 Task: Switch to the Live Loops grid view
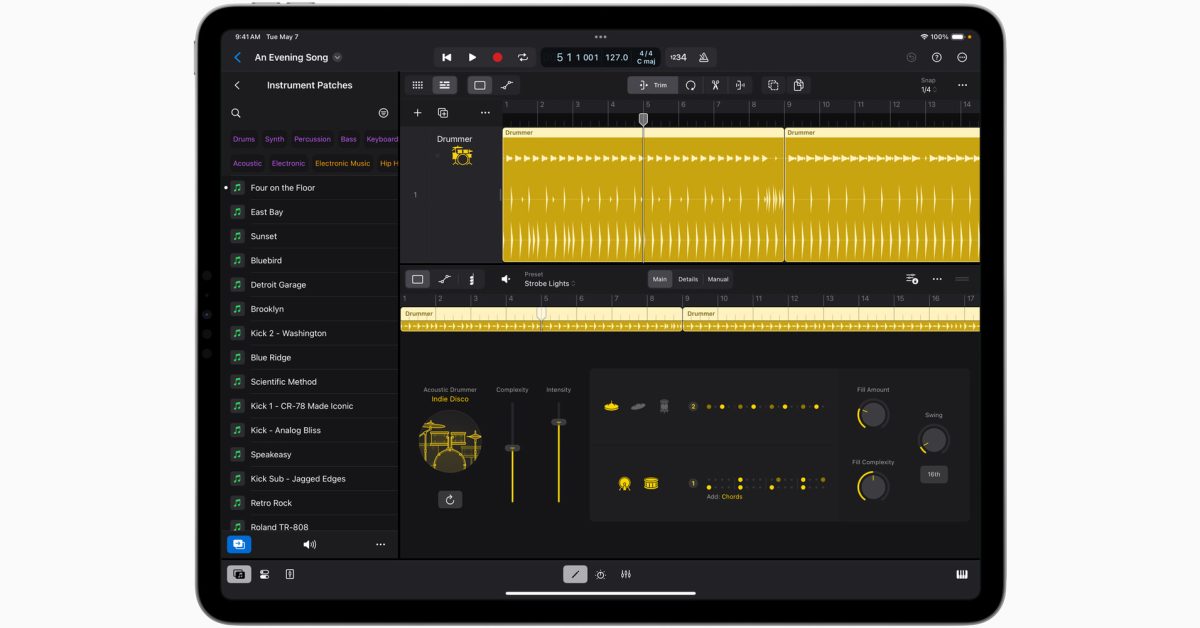(x=418, y=85)
